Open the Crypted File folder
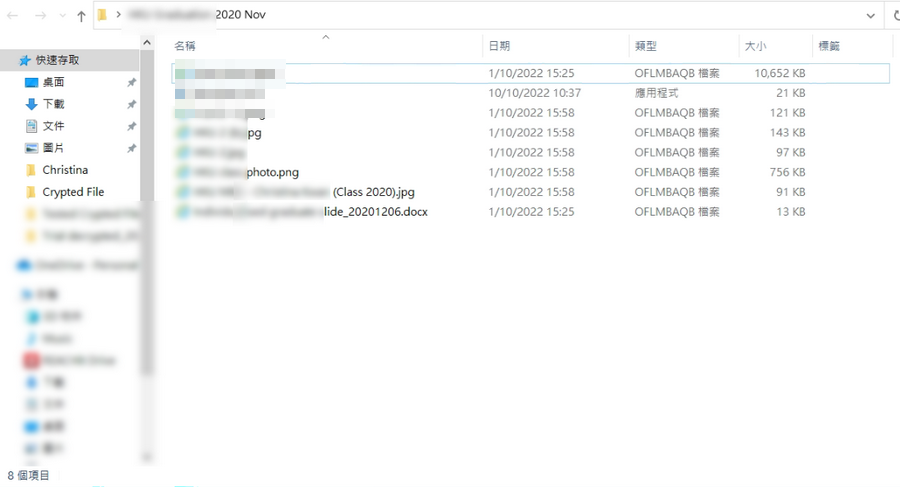The height and width of the screenshot is (487, 900). click(72, 192)
